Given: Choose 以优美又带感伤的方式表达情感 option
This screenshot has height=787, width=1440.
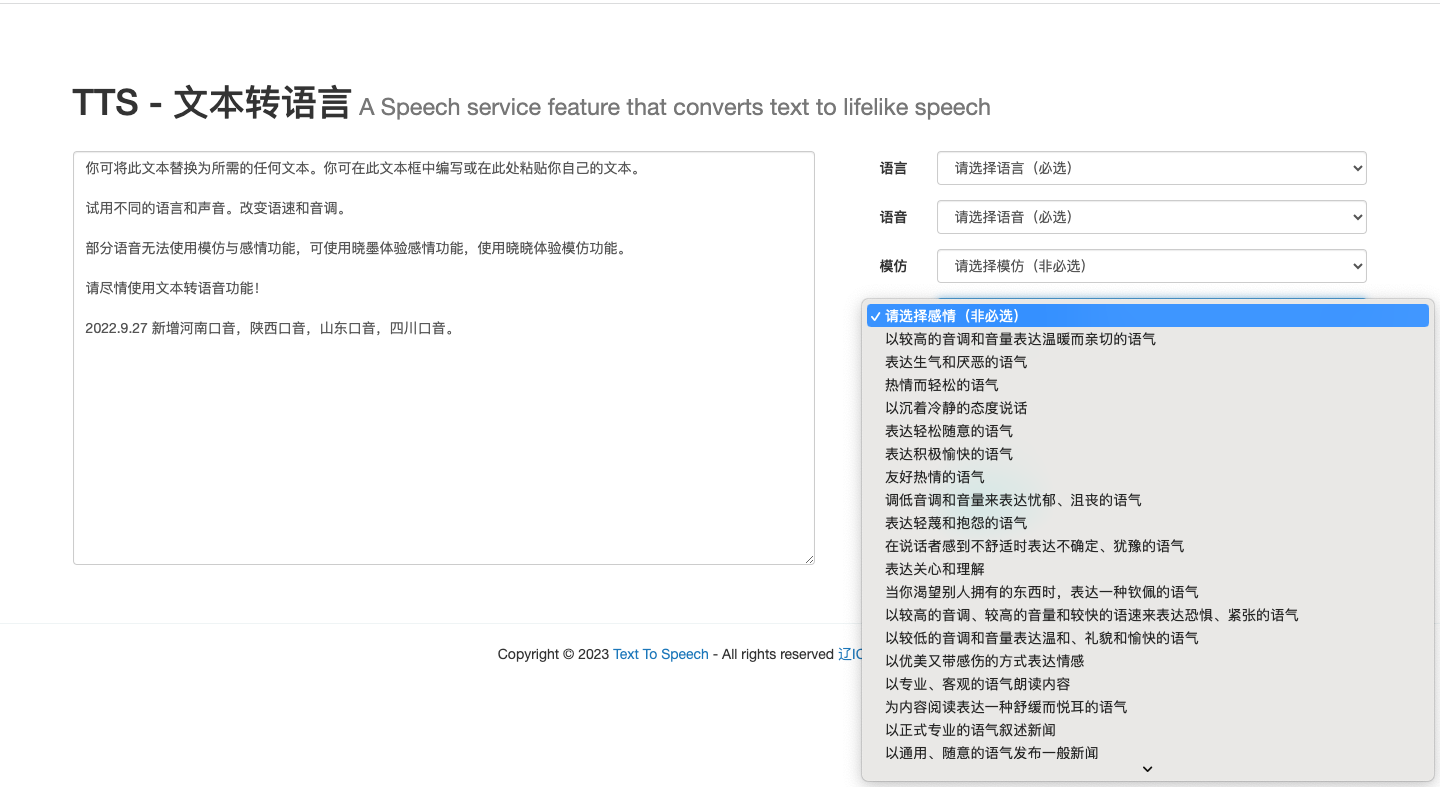Looking at the screenshot, I should (984, 661).
